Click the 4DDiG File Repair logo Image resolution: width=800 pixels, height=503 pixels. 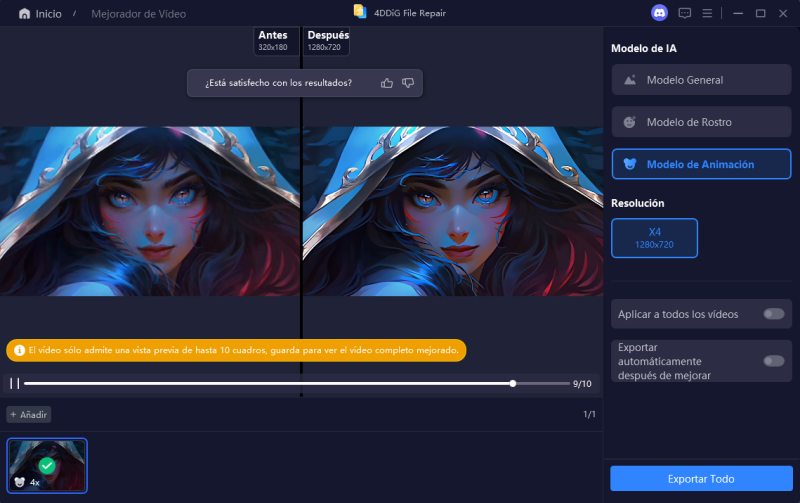(x=360, y=12)
